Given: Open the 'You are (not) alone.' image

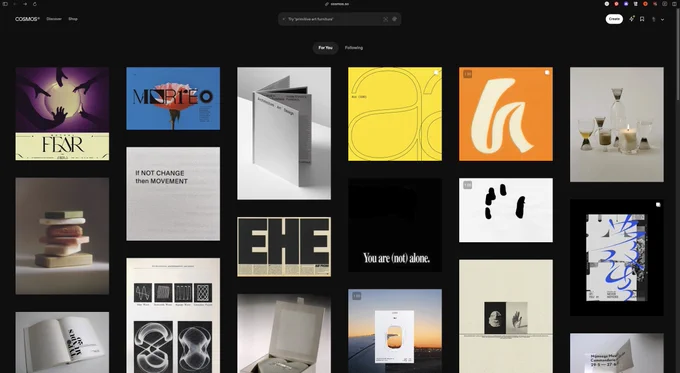Looking at the screenshot, I should point(395,225).
